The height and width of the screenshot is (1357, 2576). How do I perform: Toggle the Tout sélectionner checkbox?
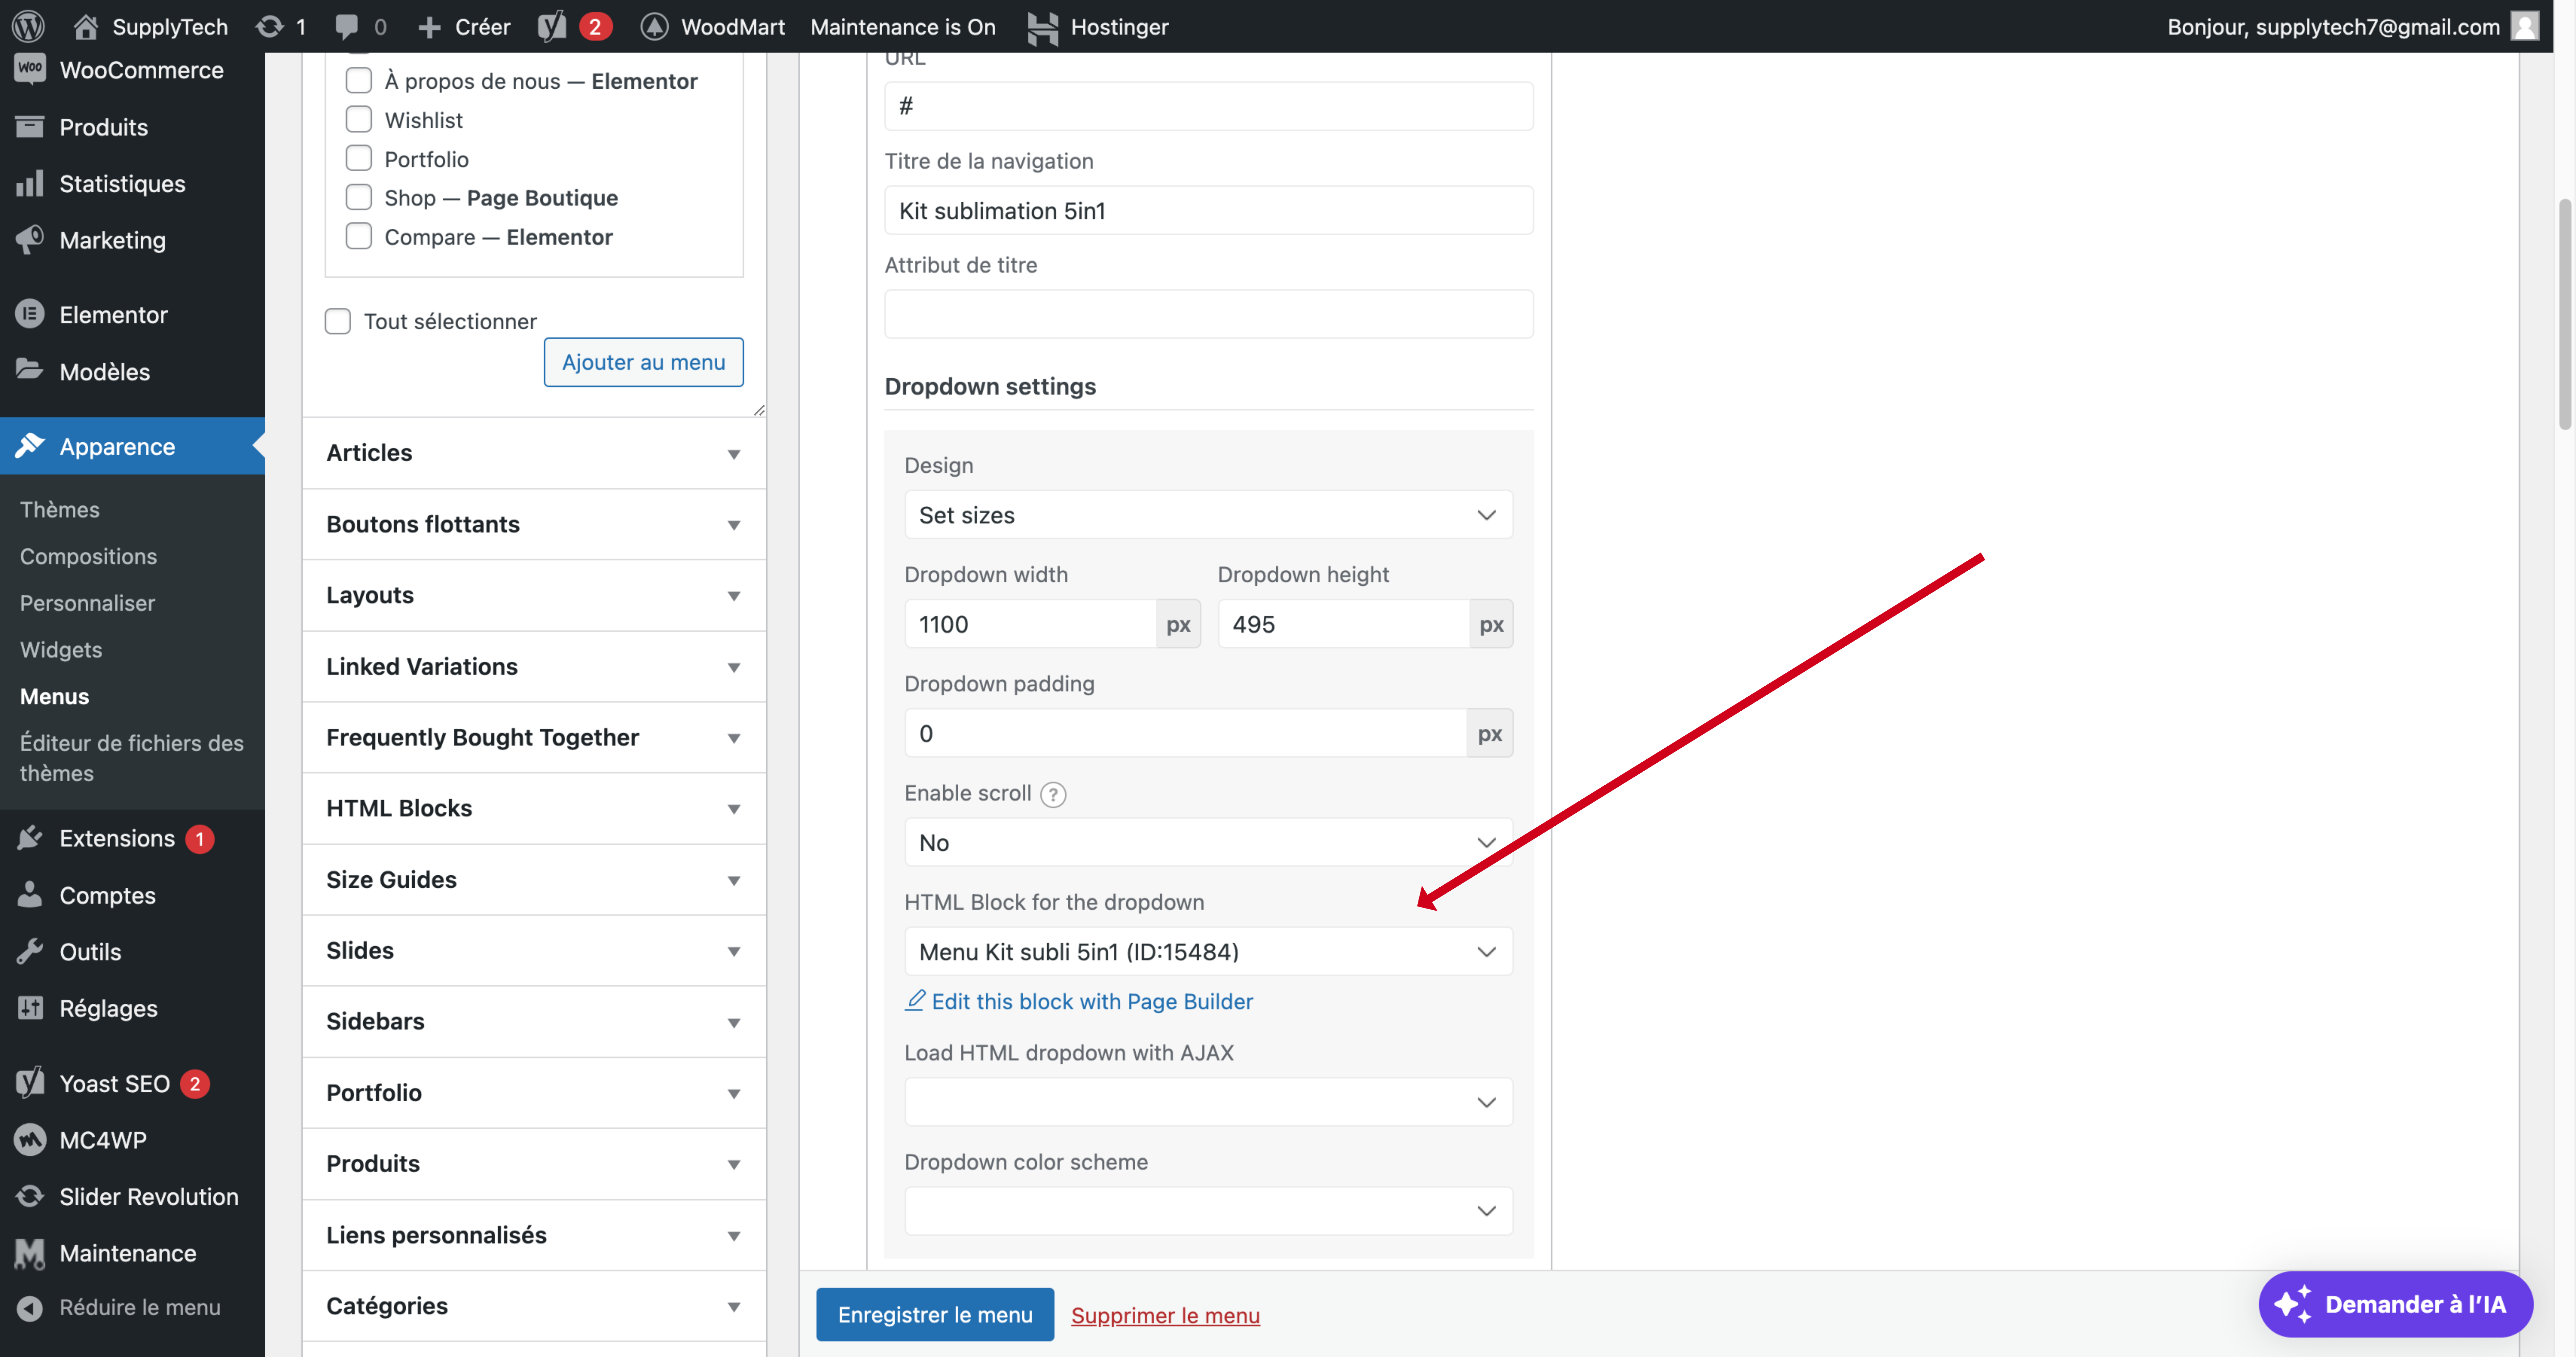pos(338,321)
